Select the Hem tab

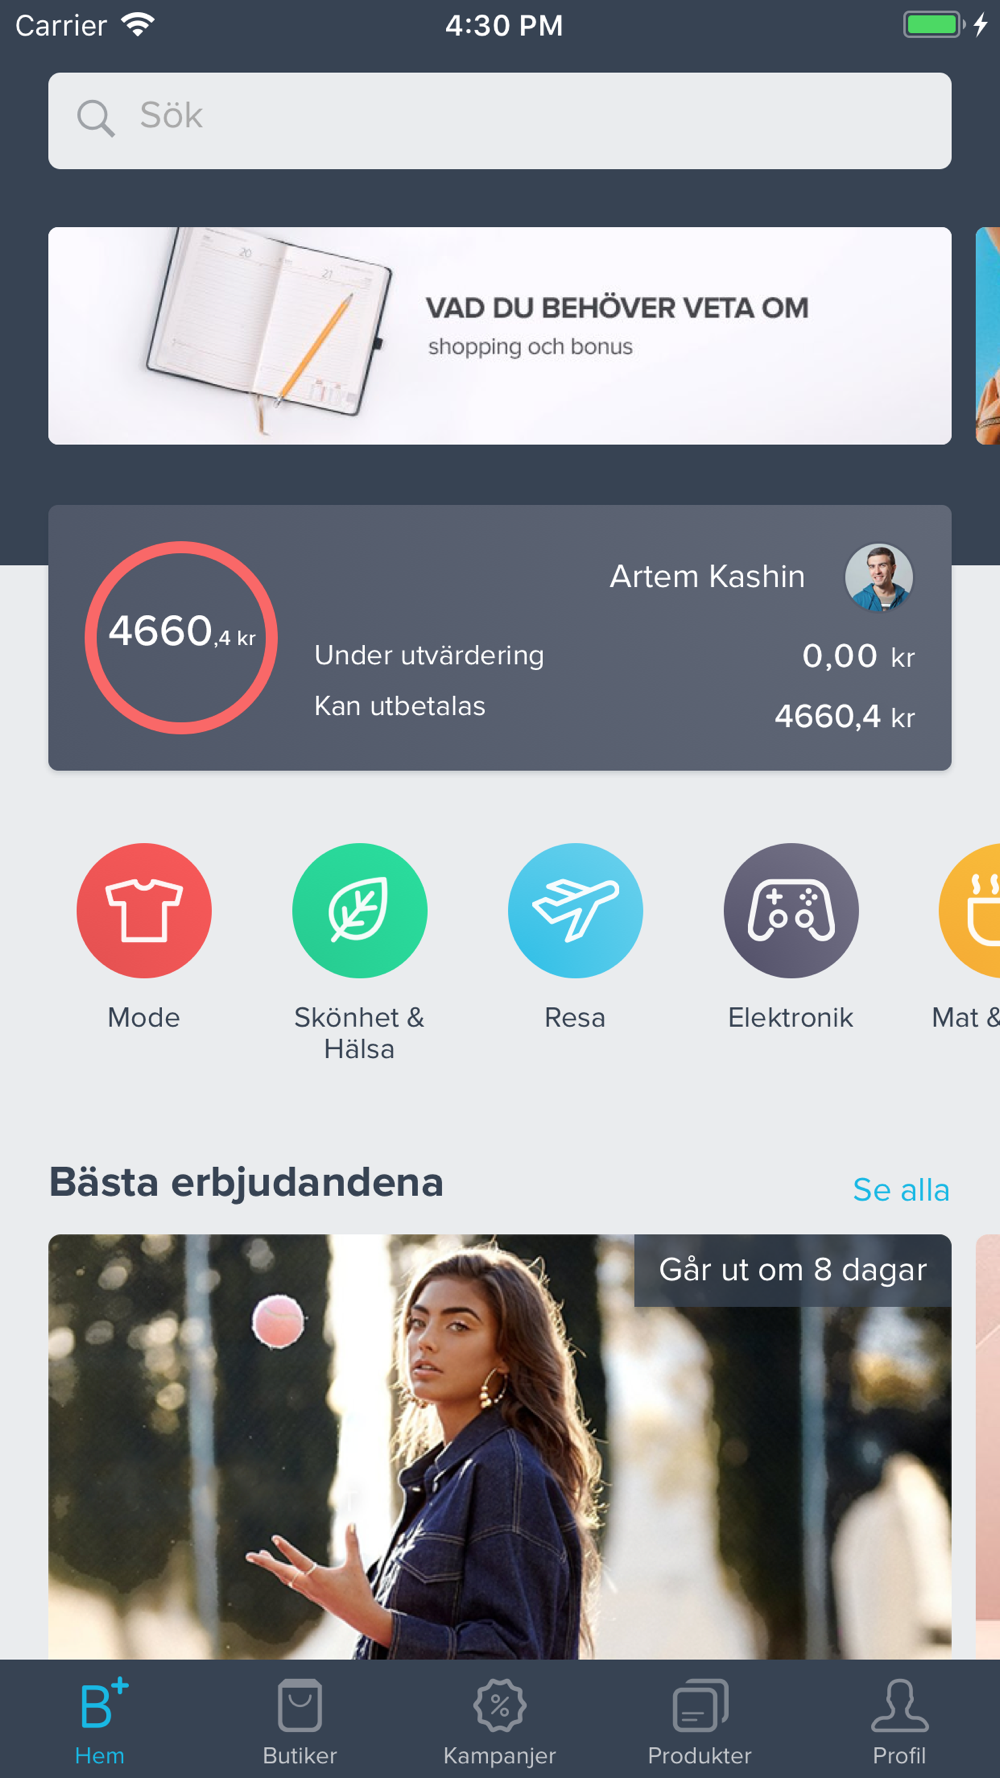coord(100,1722)
